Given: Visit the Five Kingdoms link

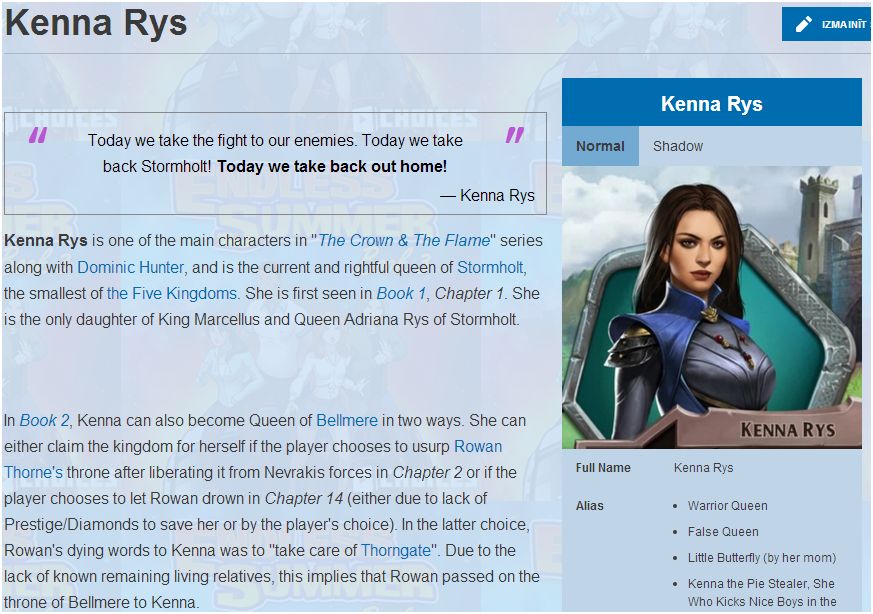Looking at the screenshot, I should [172, 293].
